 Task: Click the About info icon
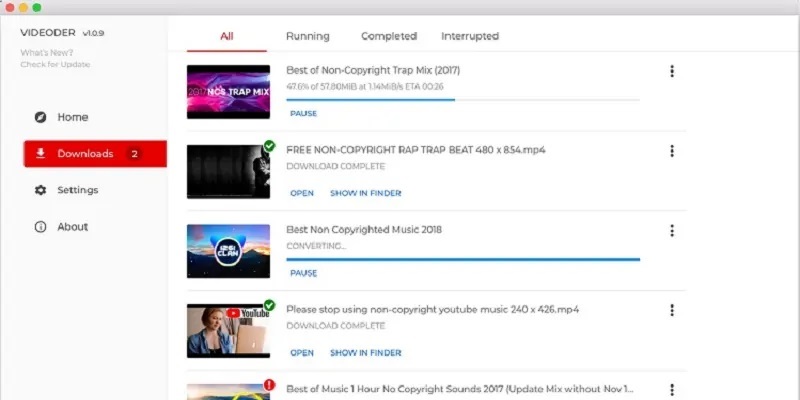(40, 227)
